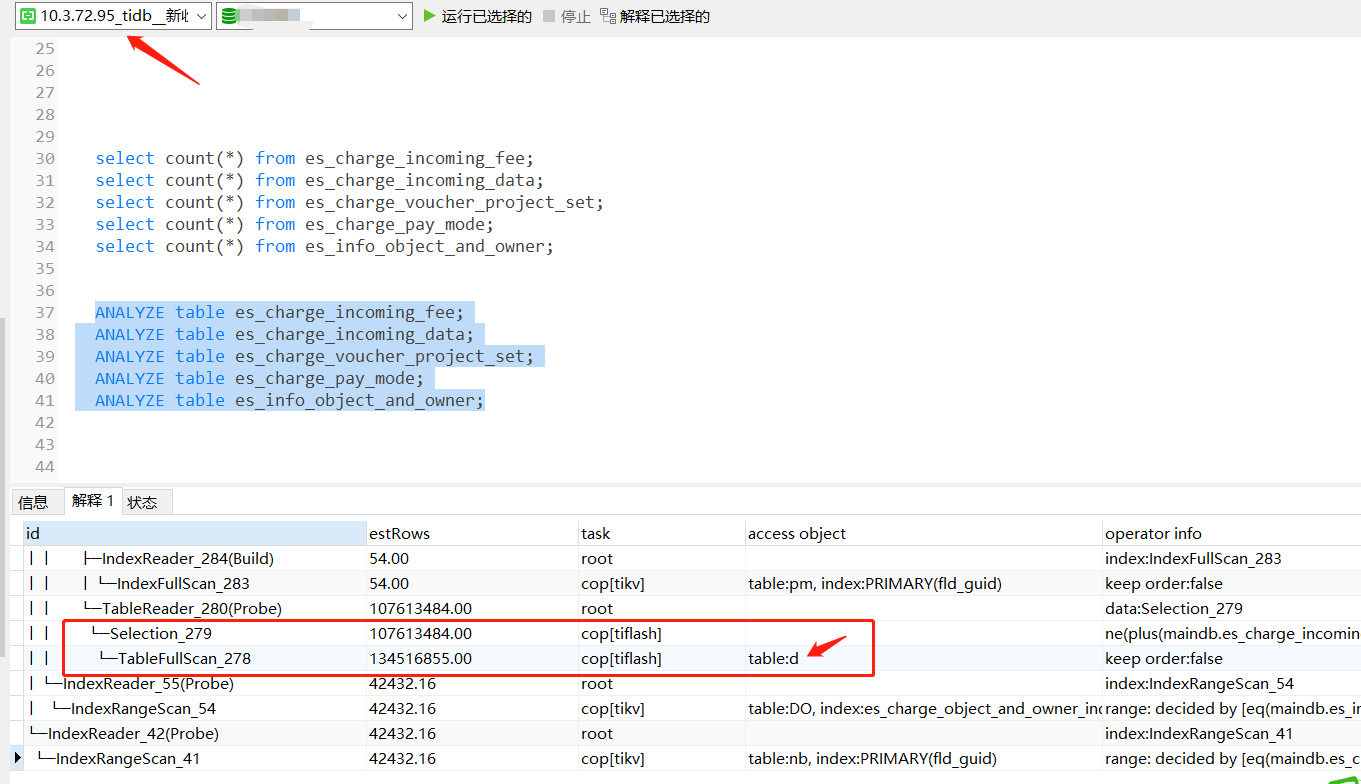Explain the selected statements (解释已选择的)
Screen dimensions: 1361x784
655,16
